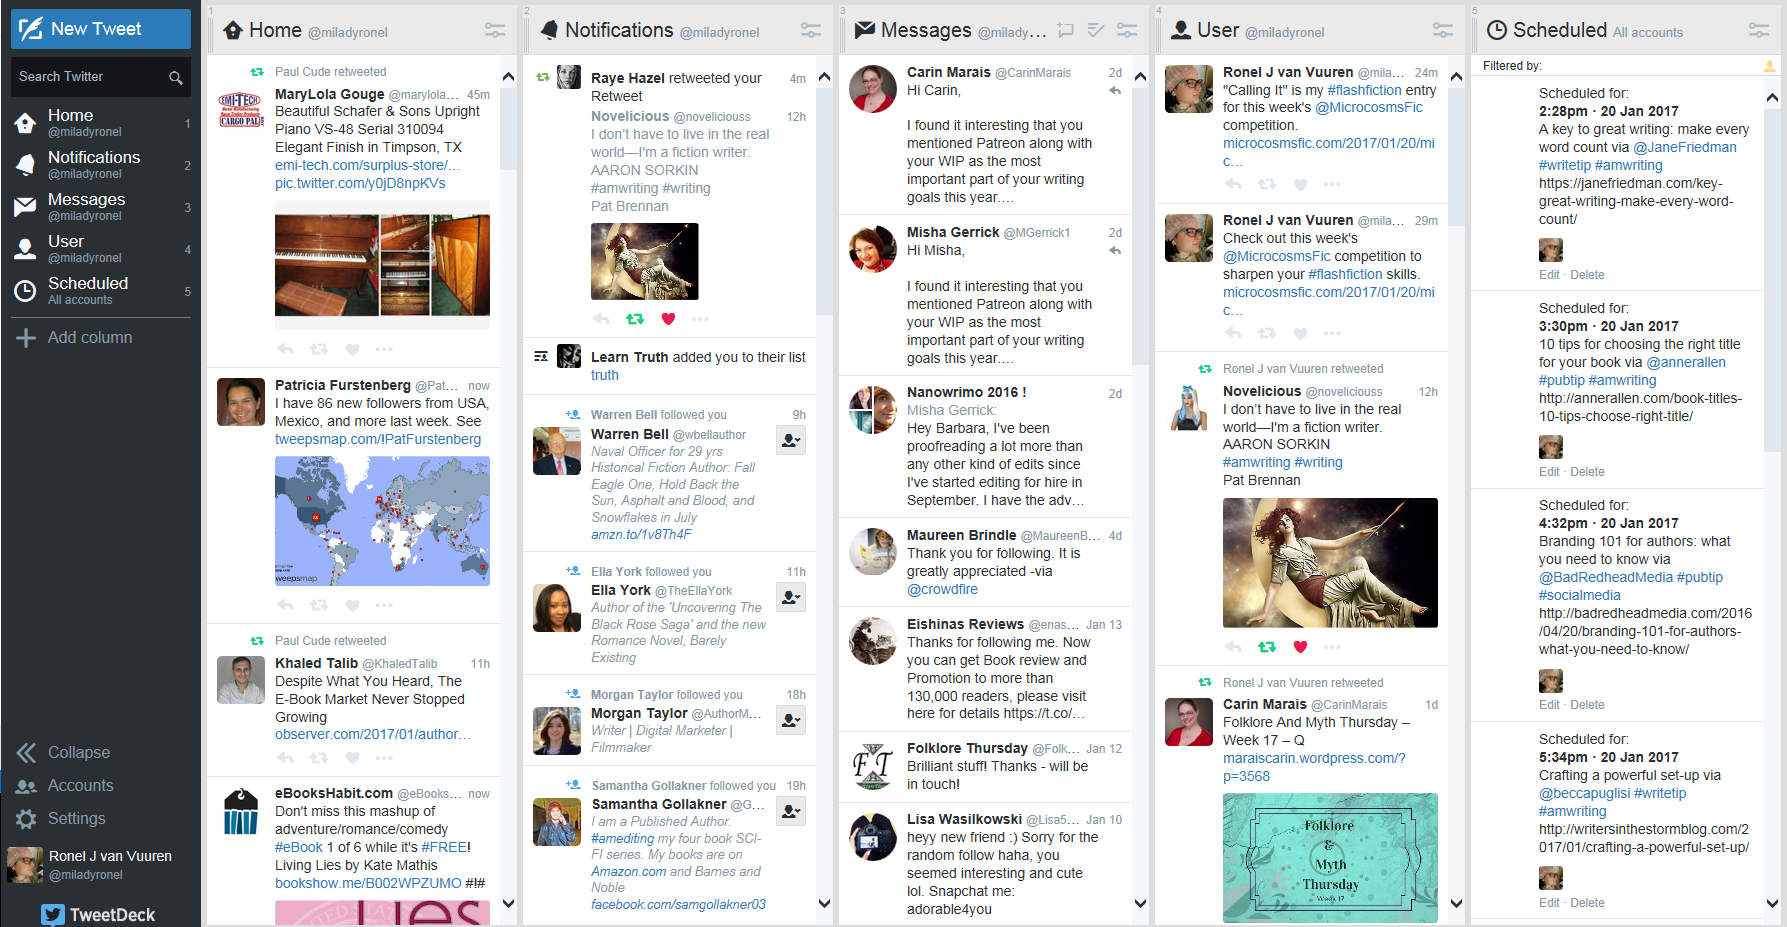The height and width of the screenshot is (927, 1787).
Task: Go to User column in sidebar
Action: click(x=101, y=249)
